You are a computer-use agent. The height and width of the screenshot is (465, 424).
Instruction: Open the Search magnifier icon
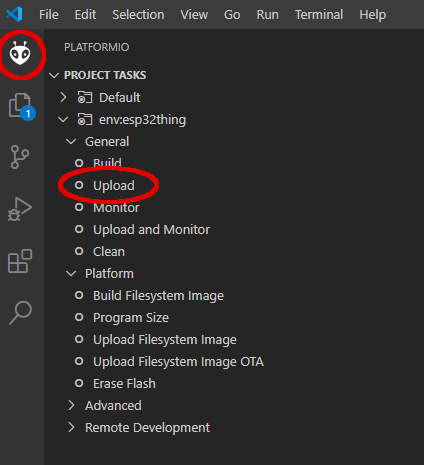(x=20, y=313)
